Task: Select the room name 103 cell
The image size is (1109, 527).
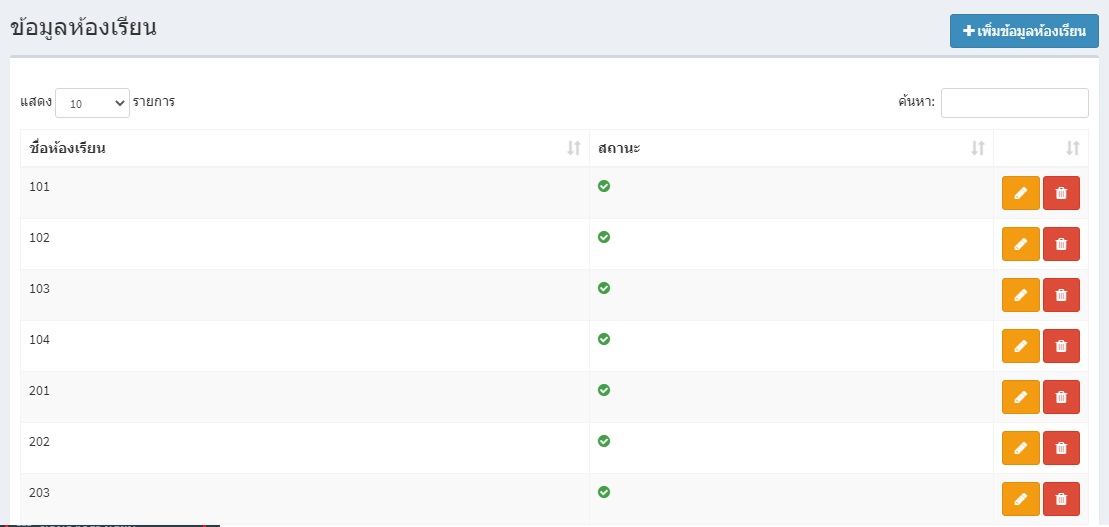Action: click(x=305, y=295)
